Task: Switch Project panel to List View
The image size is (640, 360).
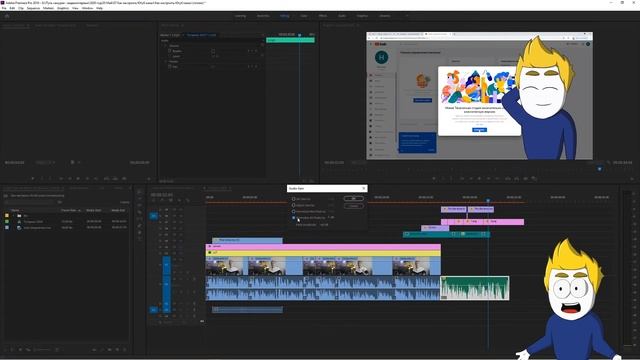Action: [x=11, y=349]
